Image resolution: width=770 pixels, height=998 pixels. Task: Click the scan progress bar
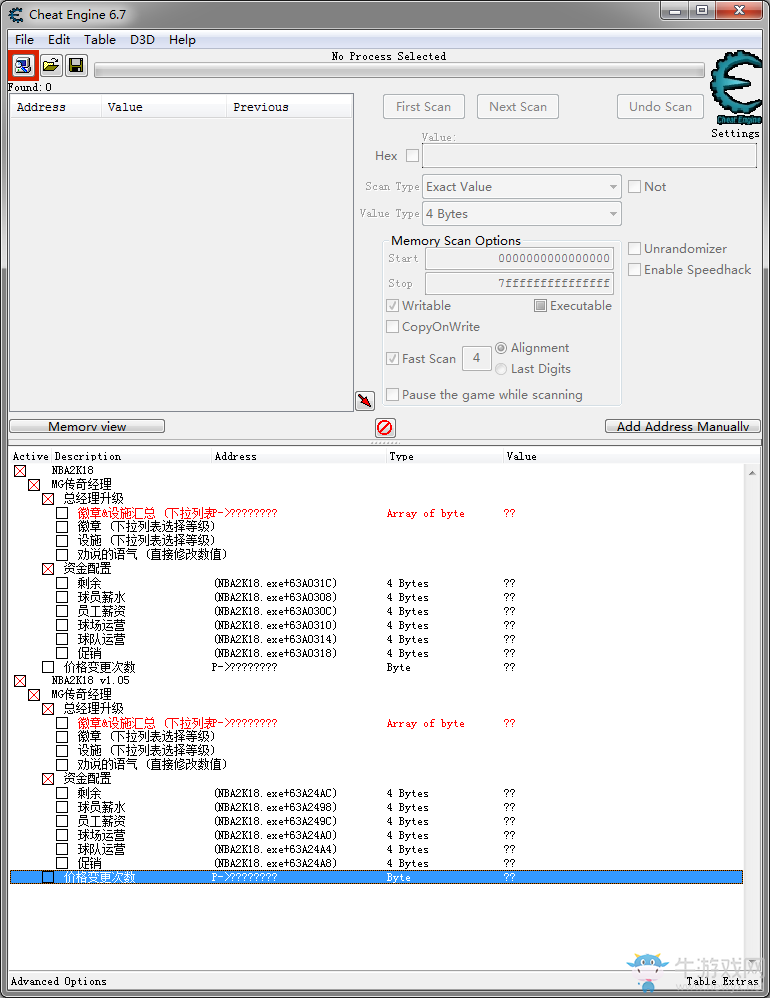pyautogui.click(x=399, y=70)
